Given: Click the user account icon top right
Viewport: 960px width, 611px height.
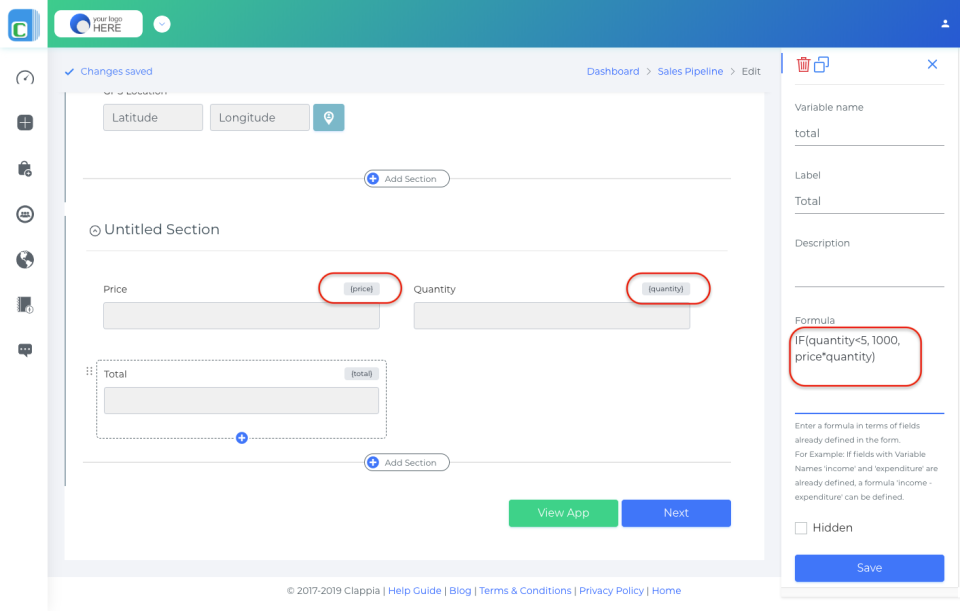Looking at the screenshot, I should pyautogui.click(x=945, y=22).
